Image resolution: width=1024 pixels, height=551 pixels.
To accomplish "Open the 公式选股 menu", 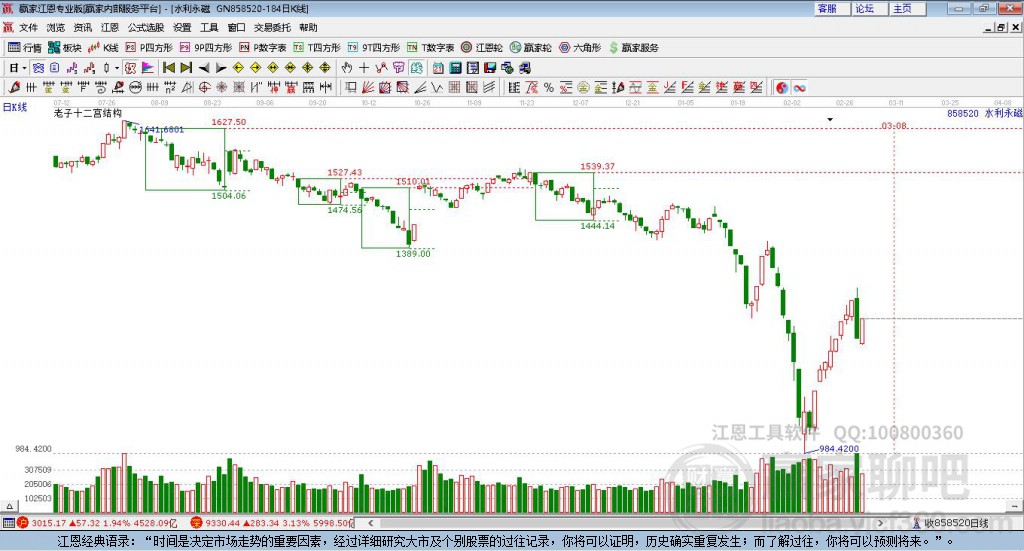I will (146, 27).
